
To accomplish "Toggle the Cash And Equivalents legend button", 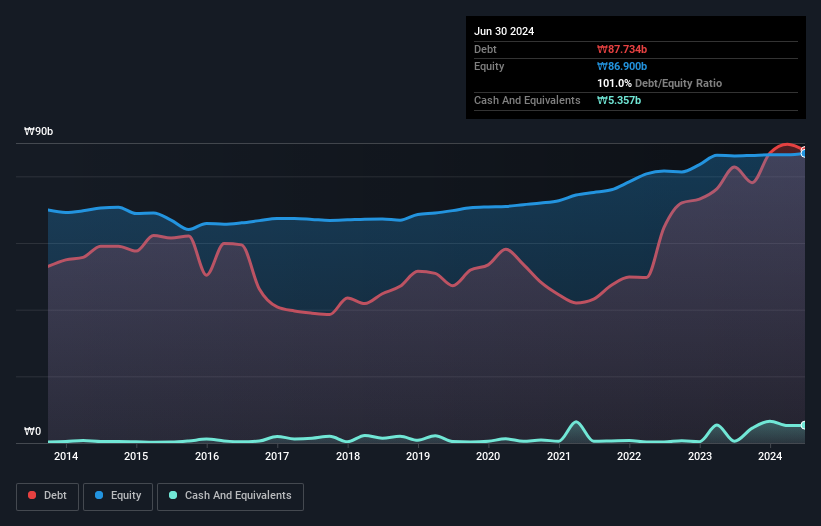I will [x=230, y=496].
